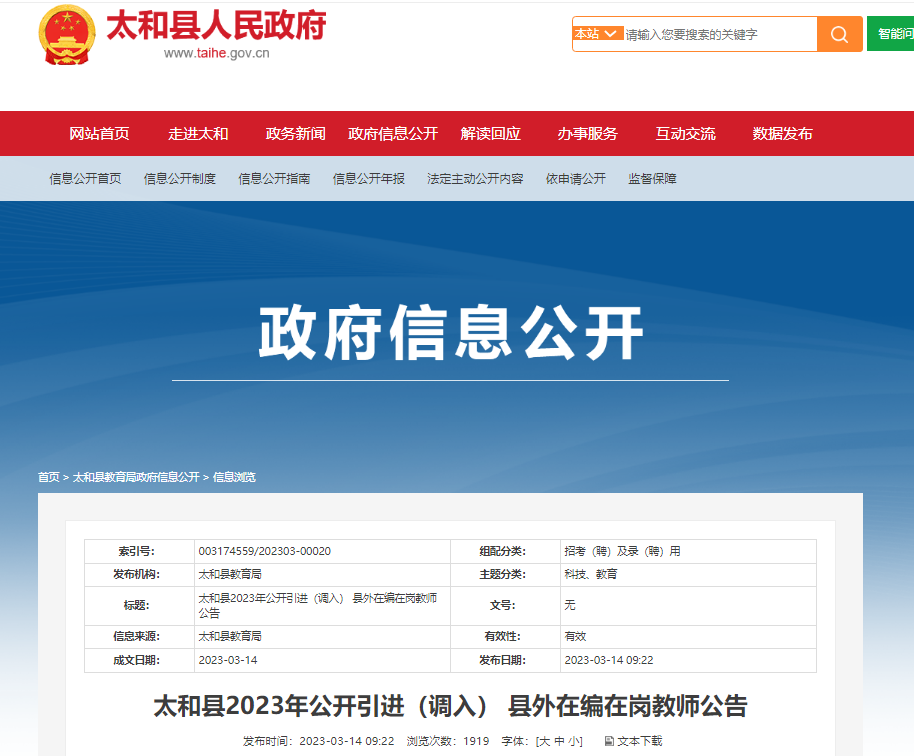The width and height of the screenshot is (914, 756).
Task: Go to the 走进太和 menu
Action: pos(198,134)
